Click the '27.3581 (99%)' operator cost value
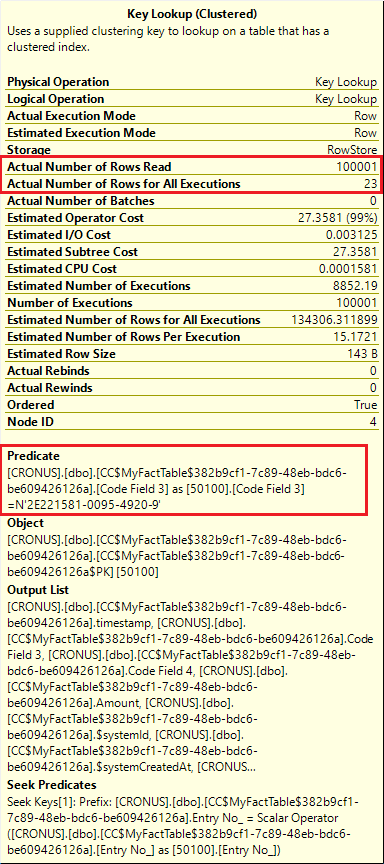Image resolution: width=384 pixels, height=864 pixels. pyautogui.click(x=337, y=218)
